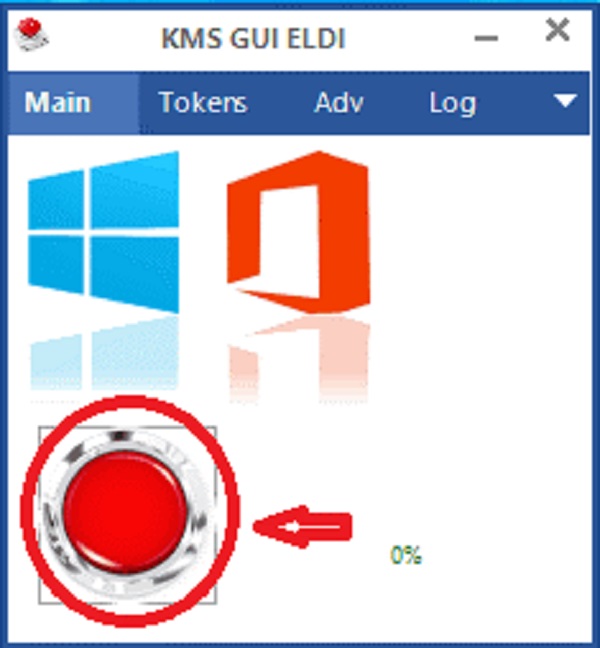Click the big red activation button
This screenshot has height=648, width=600.
pyautogui.click(x=125, y=512)
